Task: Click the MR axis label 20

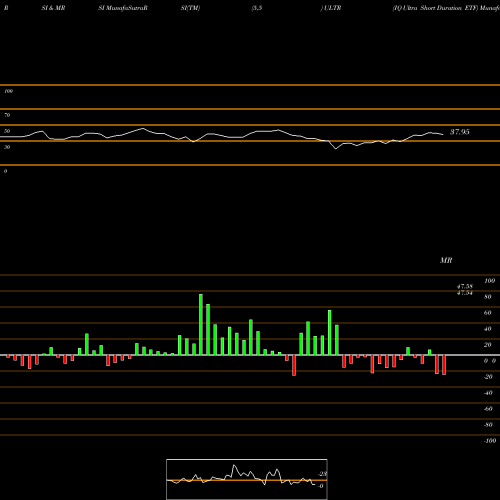Action: click(x=488, y=345)
